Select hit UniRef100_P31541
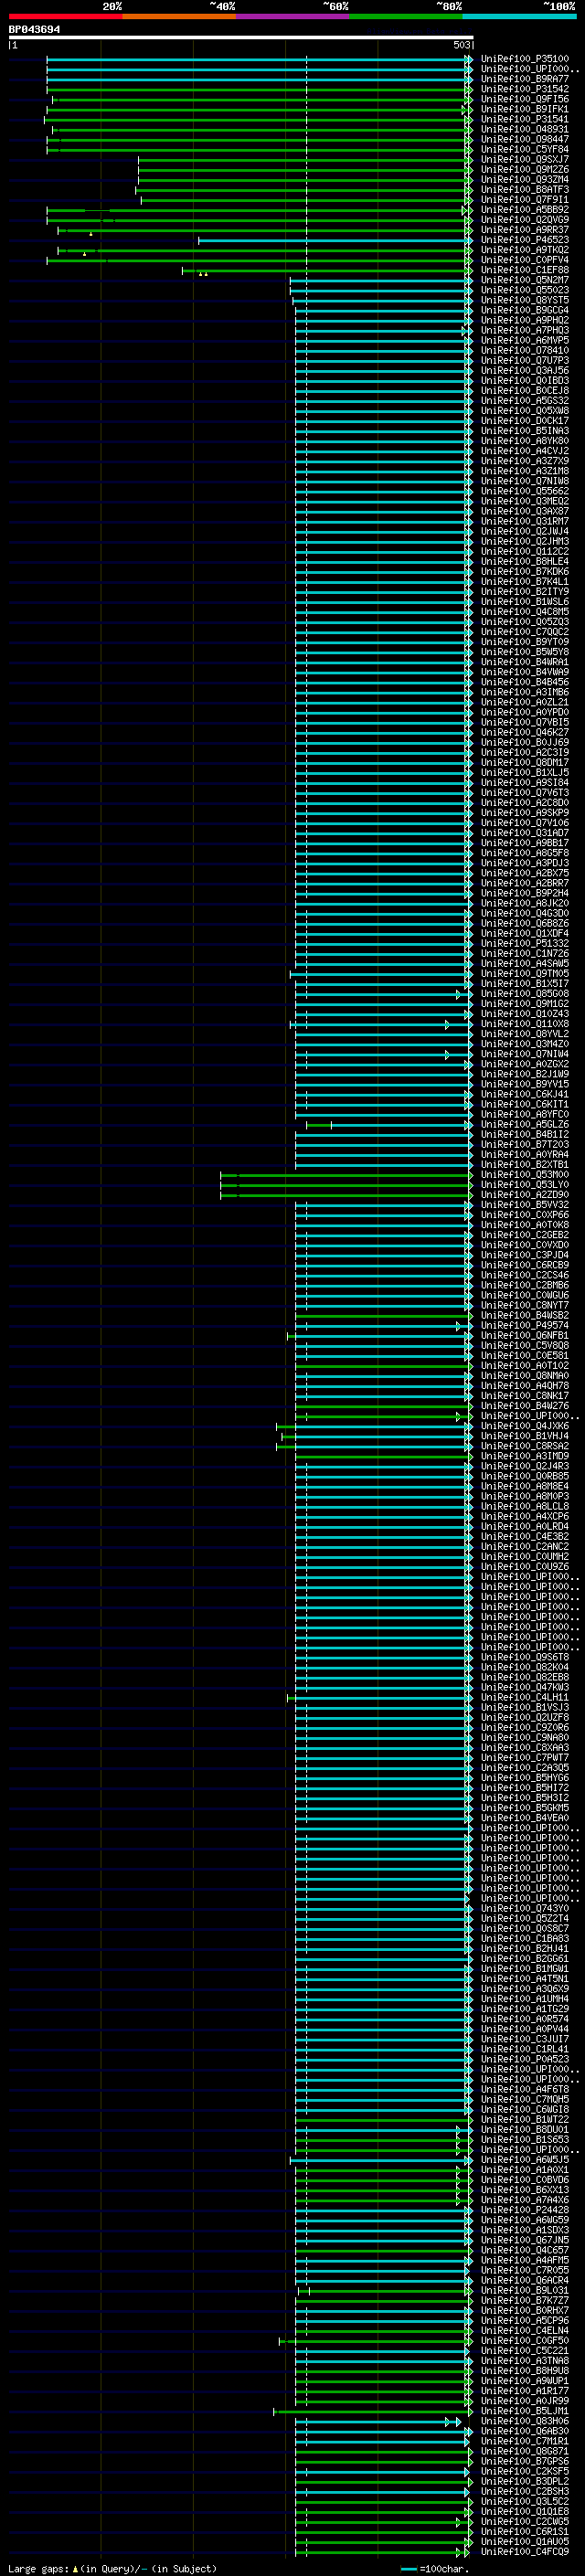The image size is (585, 2576). coord(525,119)
